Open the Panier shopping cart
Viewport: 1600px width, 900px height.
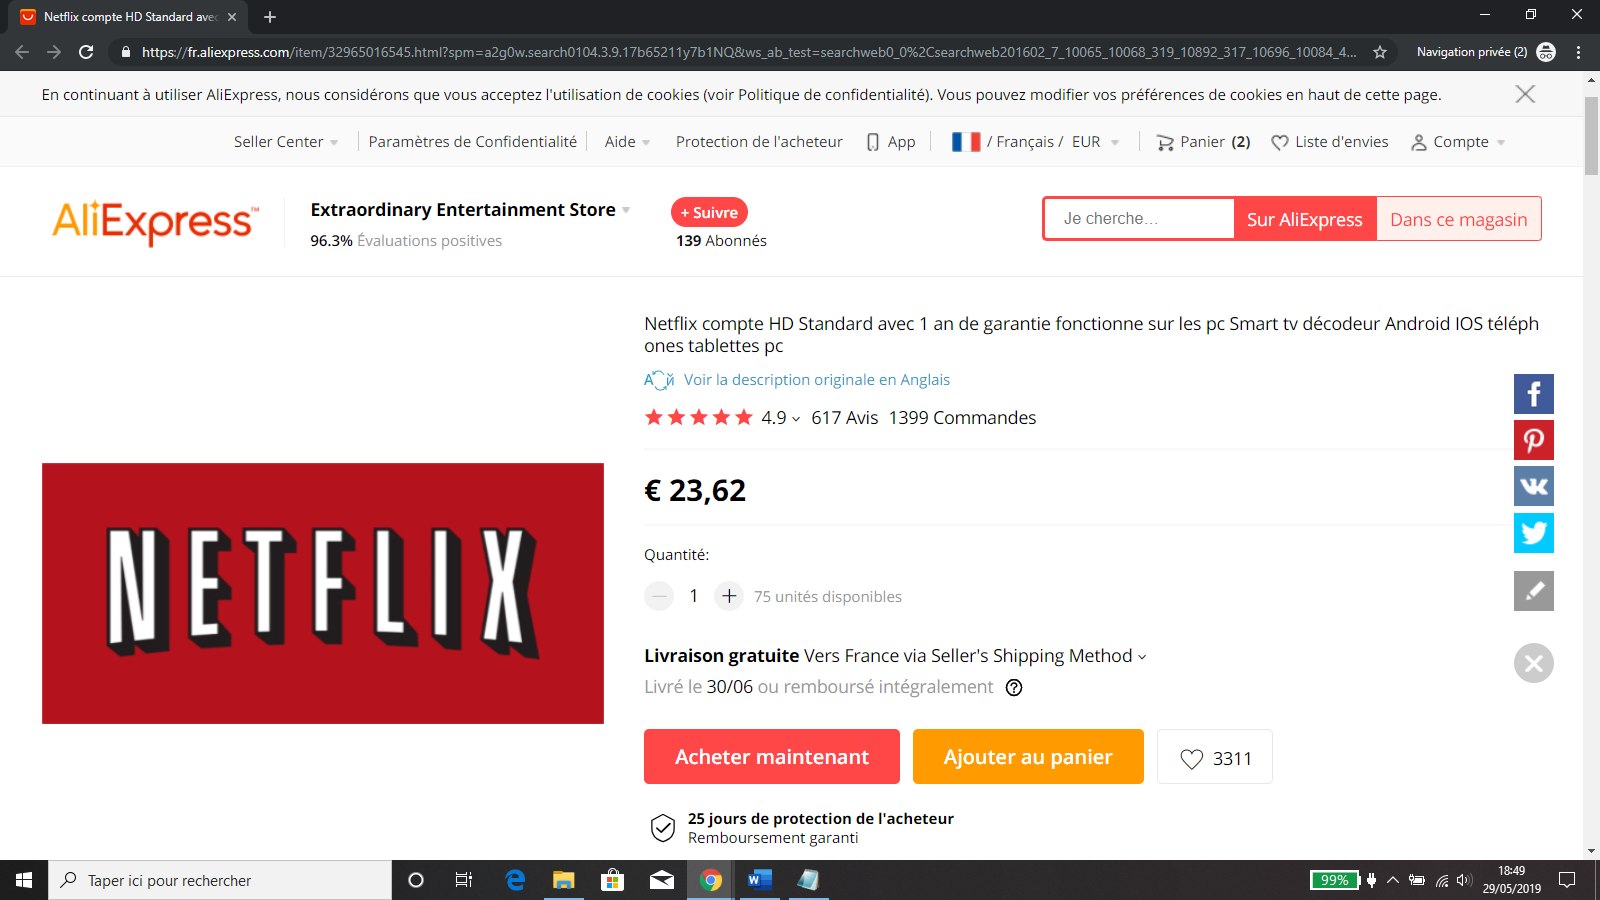point(1203,142)
